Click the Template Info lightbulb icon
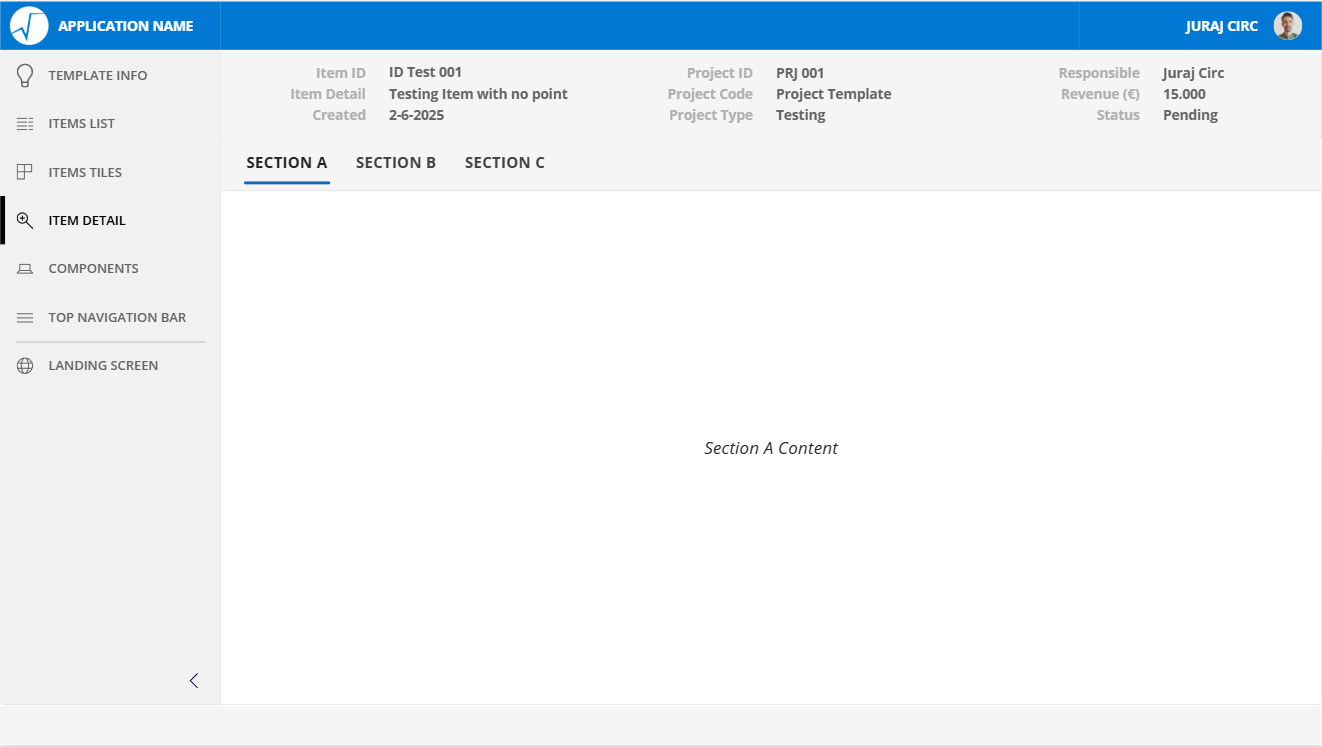 pyautogui.click(x=25, y=75)
